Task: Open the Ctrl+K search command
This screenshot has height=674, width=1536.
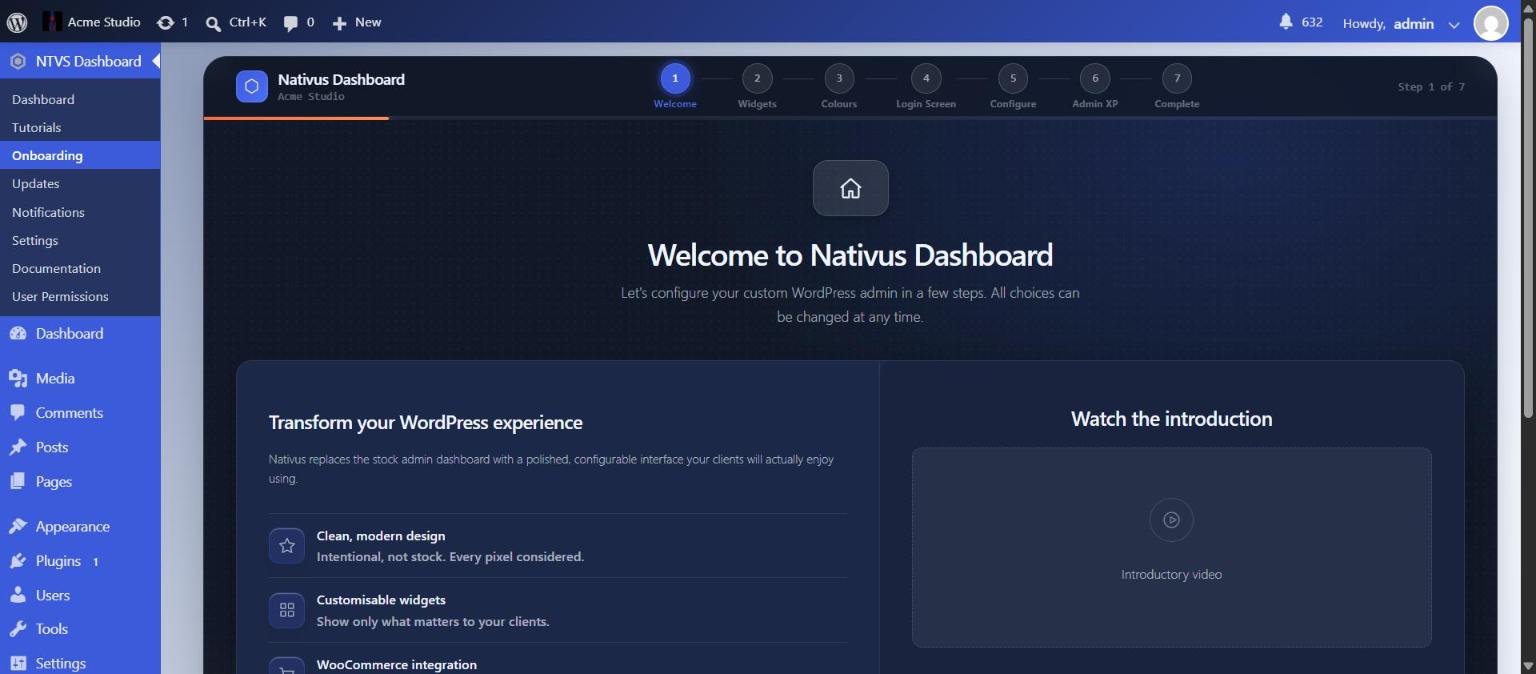Action: 236,22
